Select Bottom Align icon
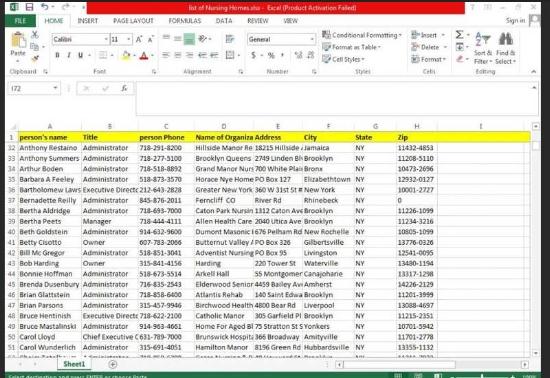550x378 pixels. pos(189,39)
